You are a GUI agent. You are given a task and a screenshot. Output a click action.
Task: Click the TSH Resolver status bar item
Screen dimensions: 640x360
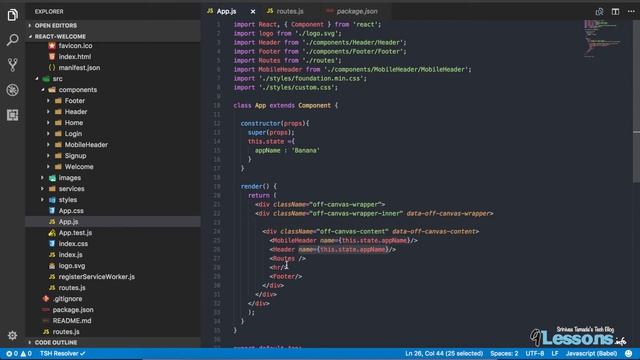[x=62, y=353]
